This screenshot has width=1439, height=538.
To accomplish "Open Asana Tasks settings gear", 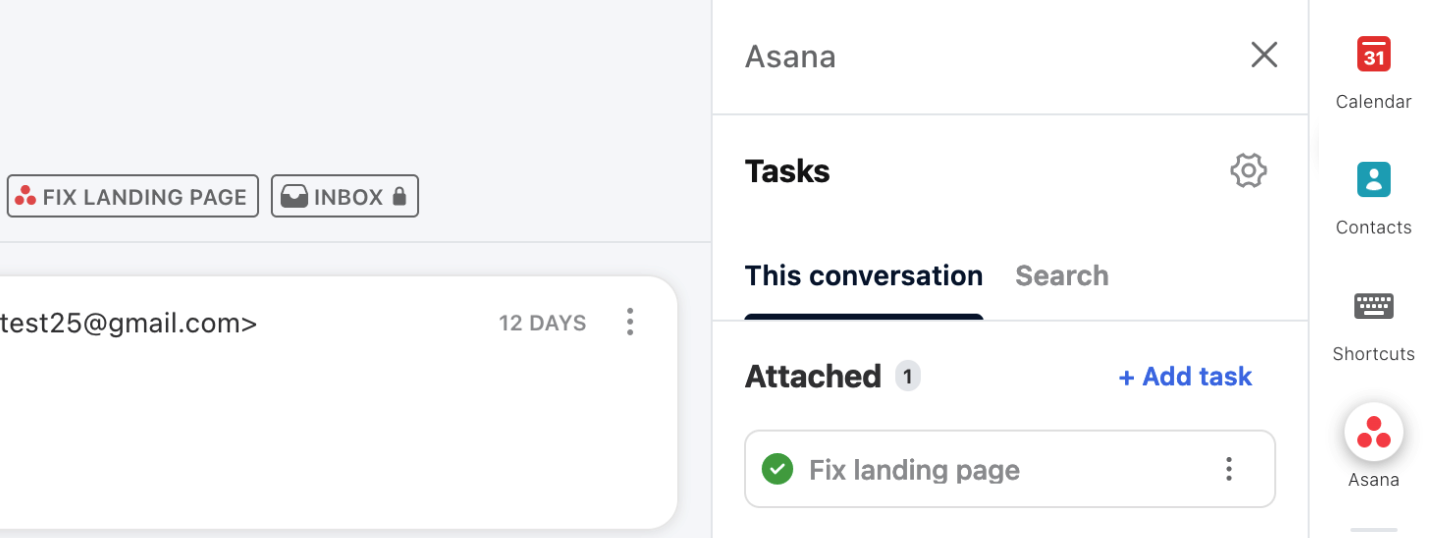I will 1248,171.
